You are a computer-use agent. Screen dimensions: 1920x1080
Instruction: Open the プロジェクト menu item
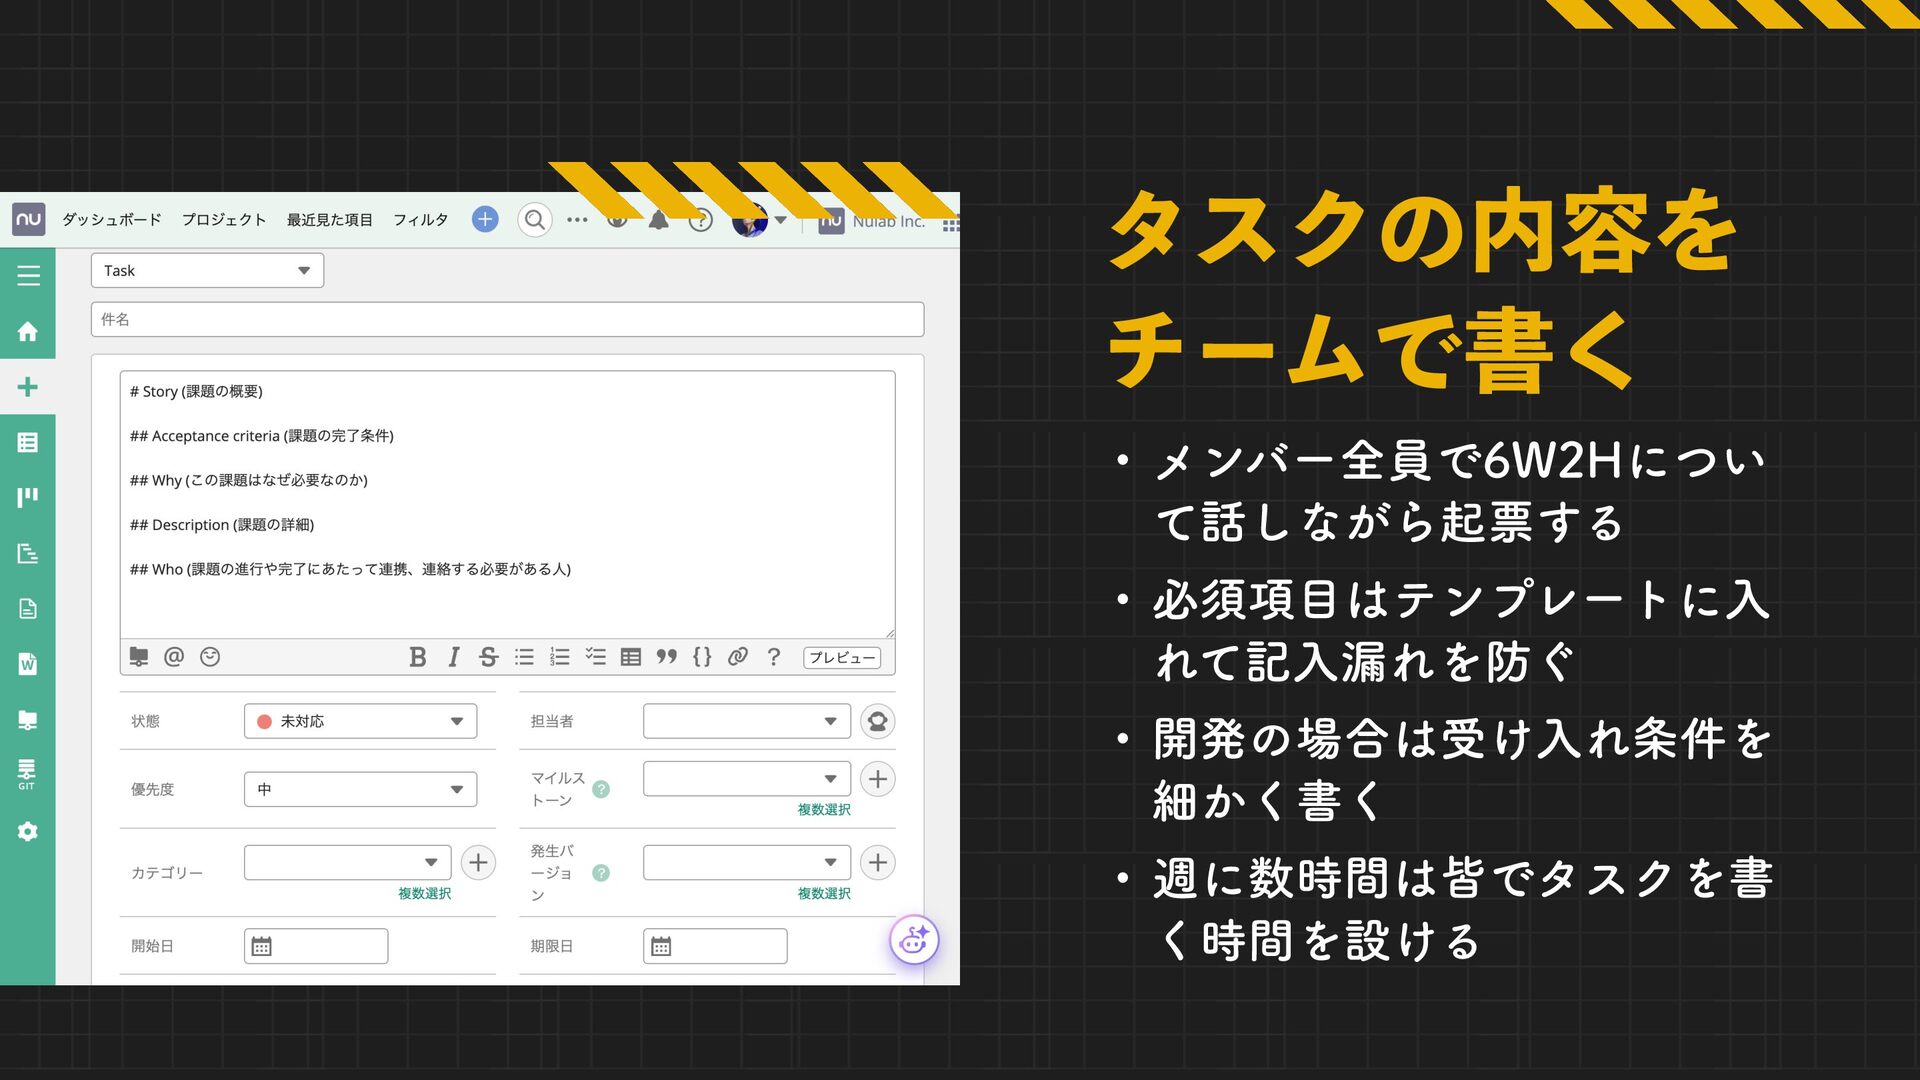pyautogui.click(x=224, y=220)
